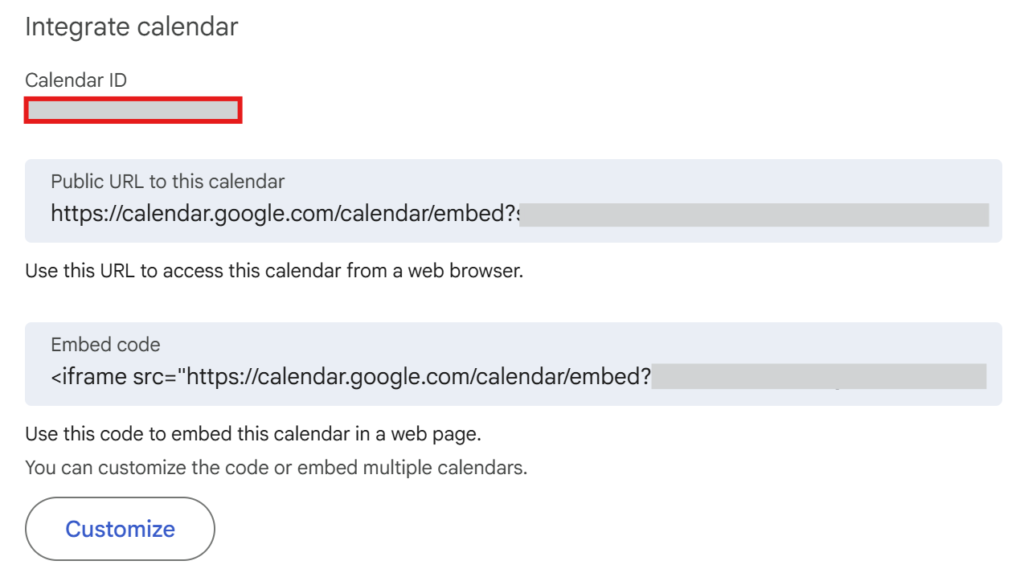
Task: Click the https://calendar.google.com public URL text
Action: [x=285, y=214]
